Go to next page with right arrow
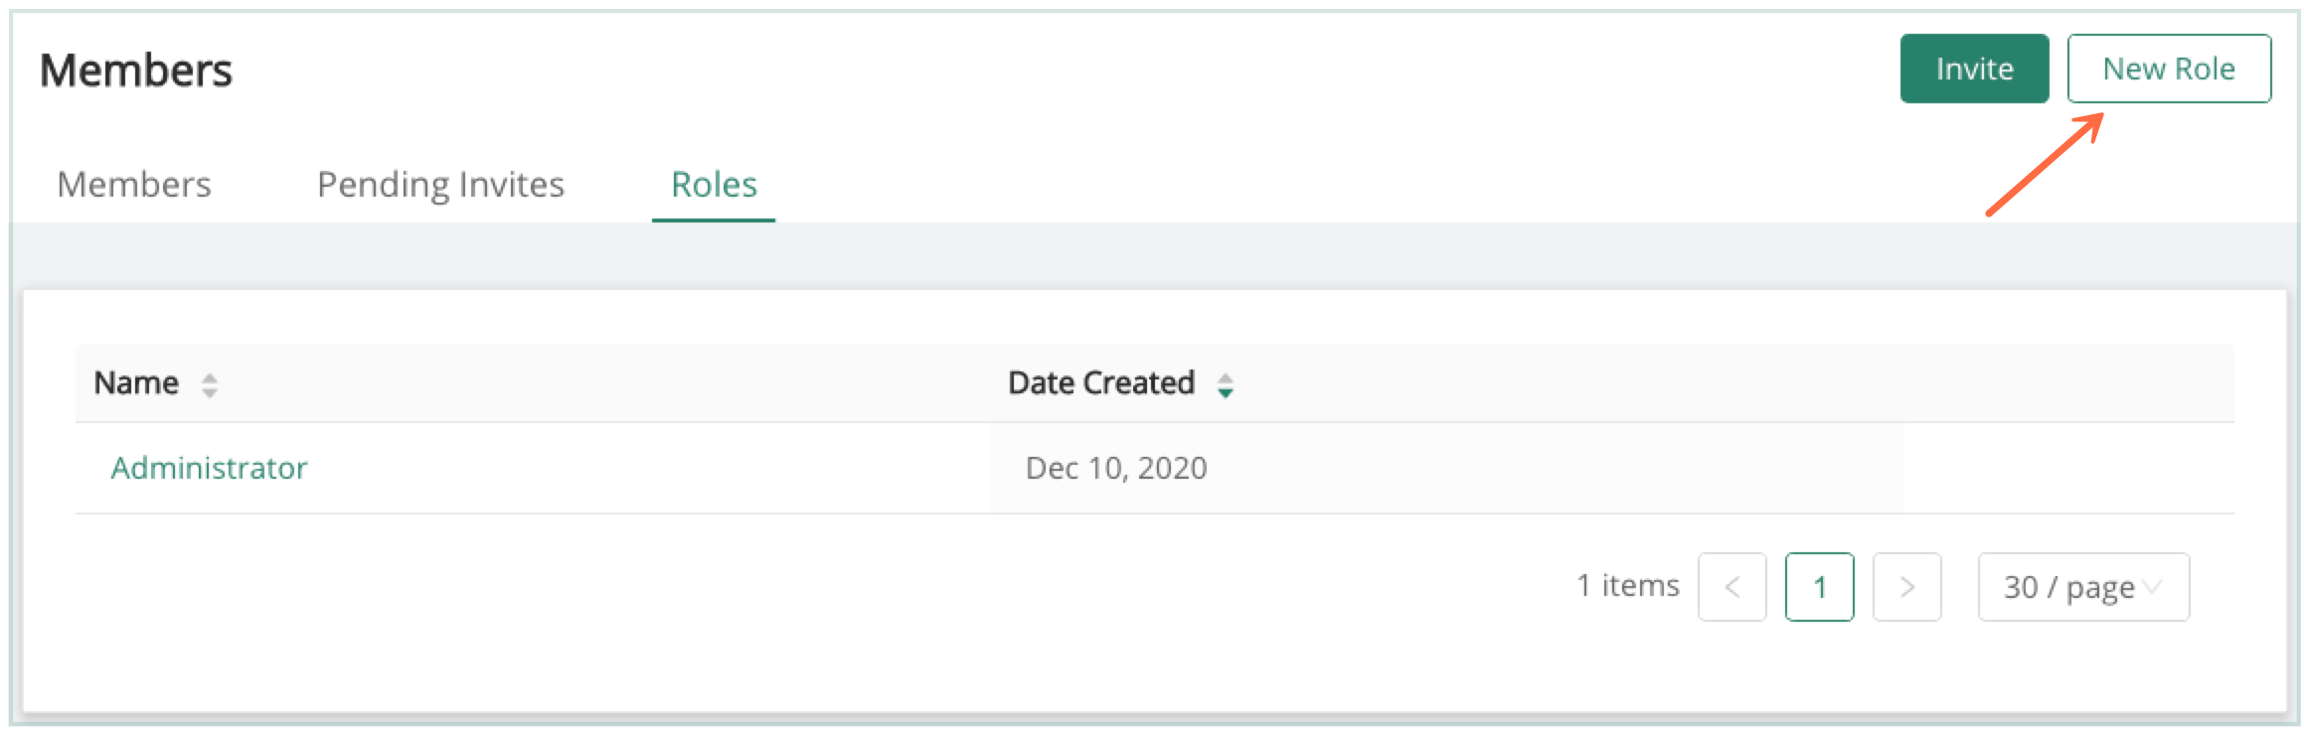 1907,587
